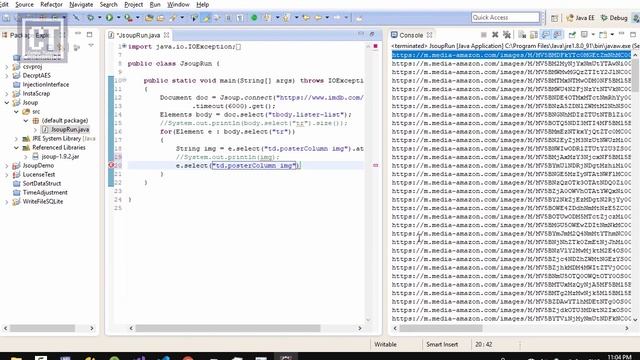Maximize the Console view
640x360 pixels.
coord(633,35)
